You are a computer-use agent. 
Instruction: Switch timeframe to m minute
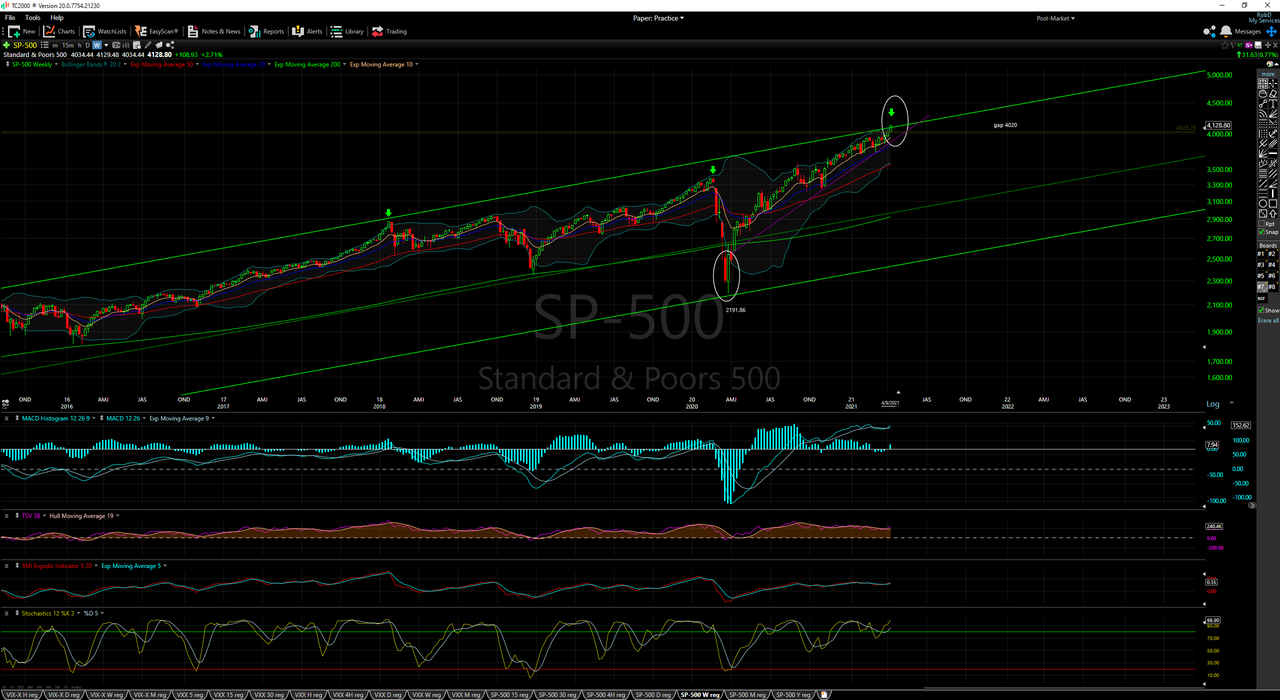[x=55, y=45]
